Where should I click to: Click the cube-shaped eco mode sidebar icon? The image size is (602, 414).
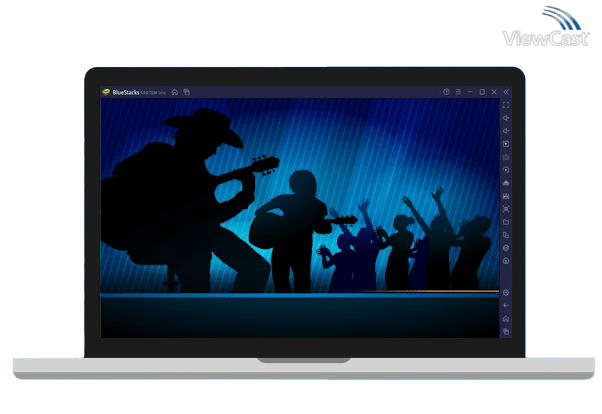[x=506, y=248]
